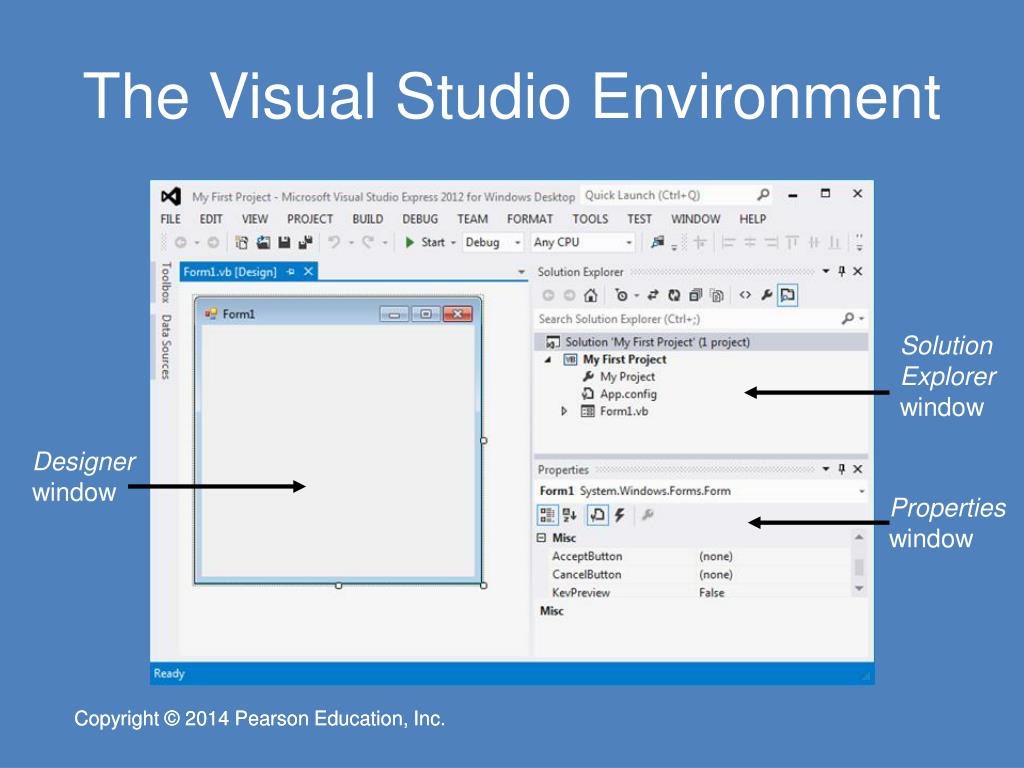This screenshot has height=768, width=1024.
Task: Click the View Code icon in Solution Explorer
Action: (745, 295)
